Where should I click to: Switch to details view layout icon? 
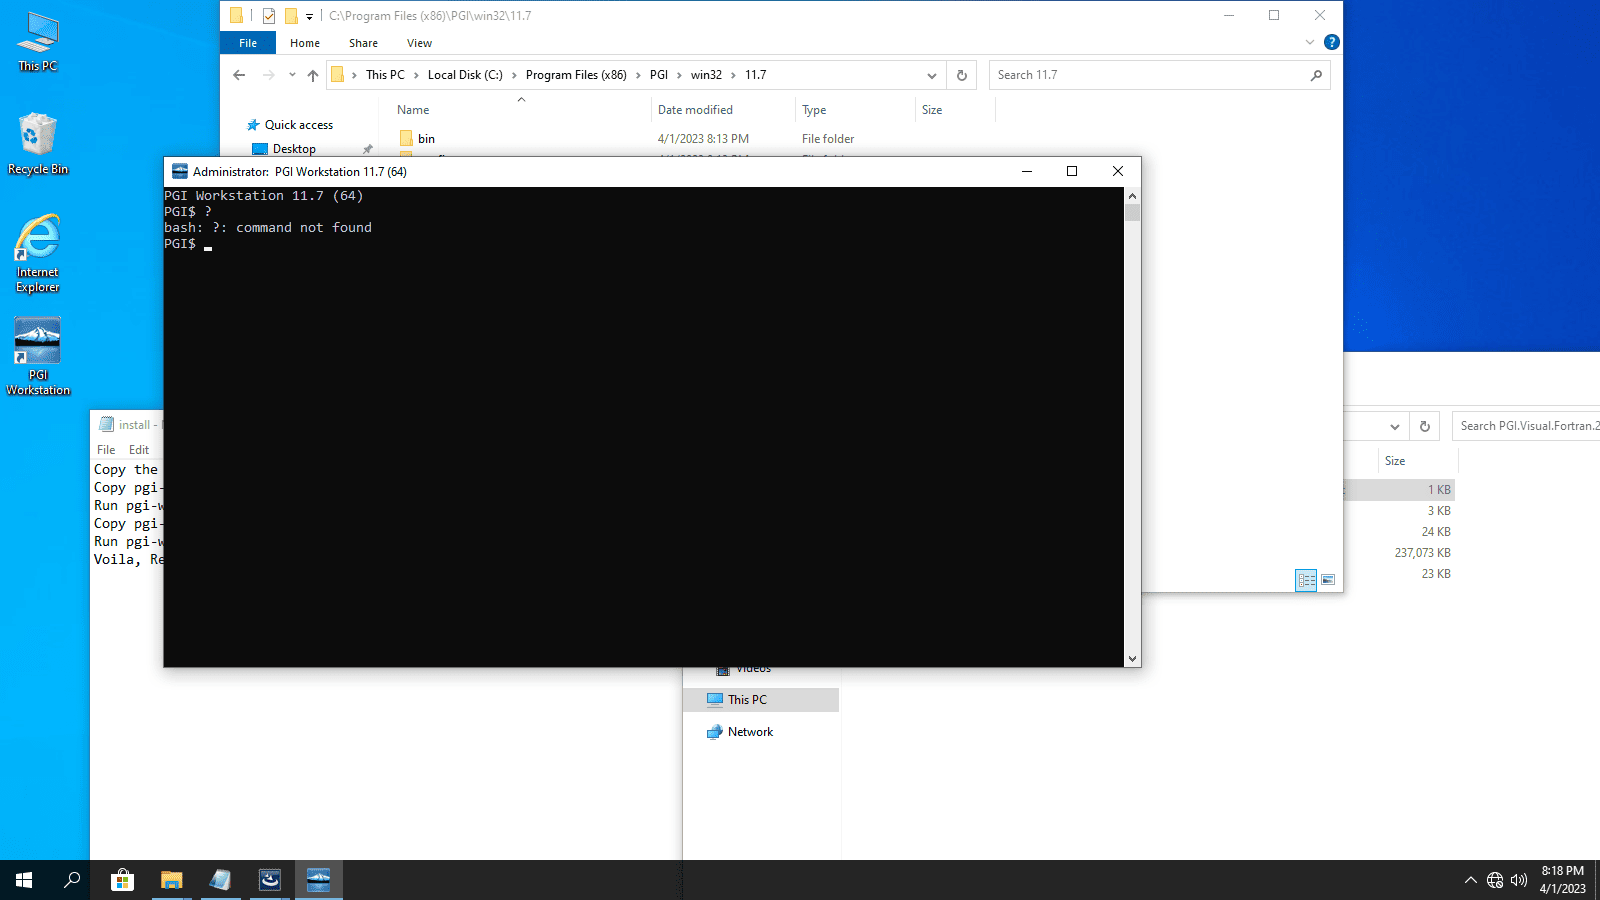coord(1306,580)
